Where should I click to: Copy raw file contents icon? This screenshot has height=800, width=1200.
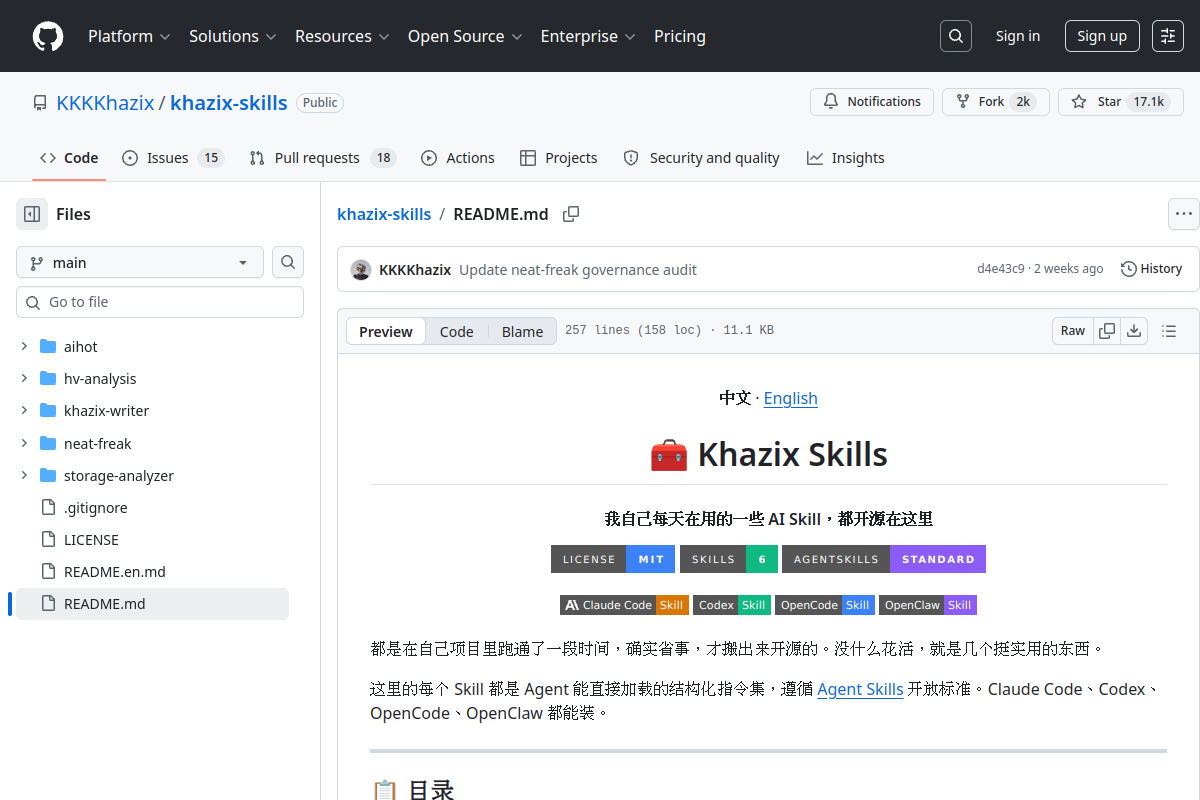[x=1107, y=331]
